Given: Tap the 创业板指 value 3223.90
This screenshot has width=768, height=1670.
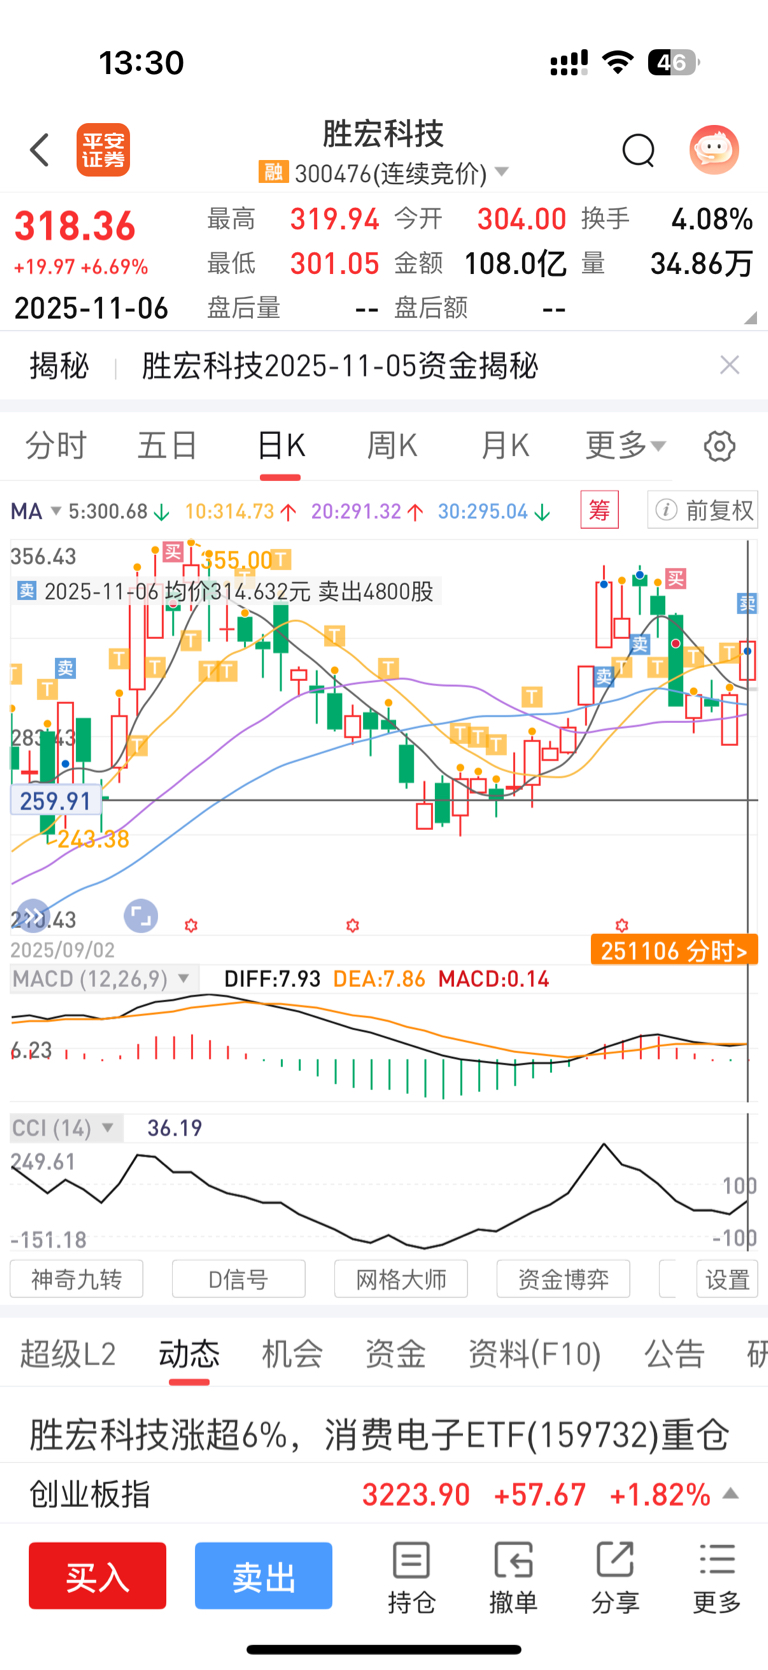Looking at the screenshot, I should click(416, 1495).
